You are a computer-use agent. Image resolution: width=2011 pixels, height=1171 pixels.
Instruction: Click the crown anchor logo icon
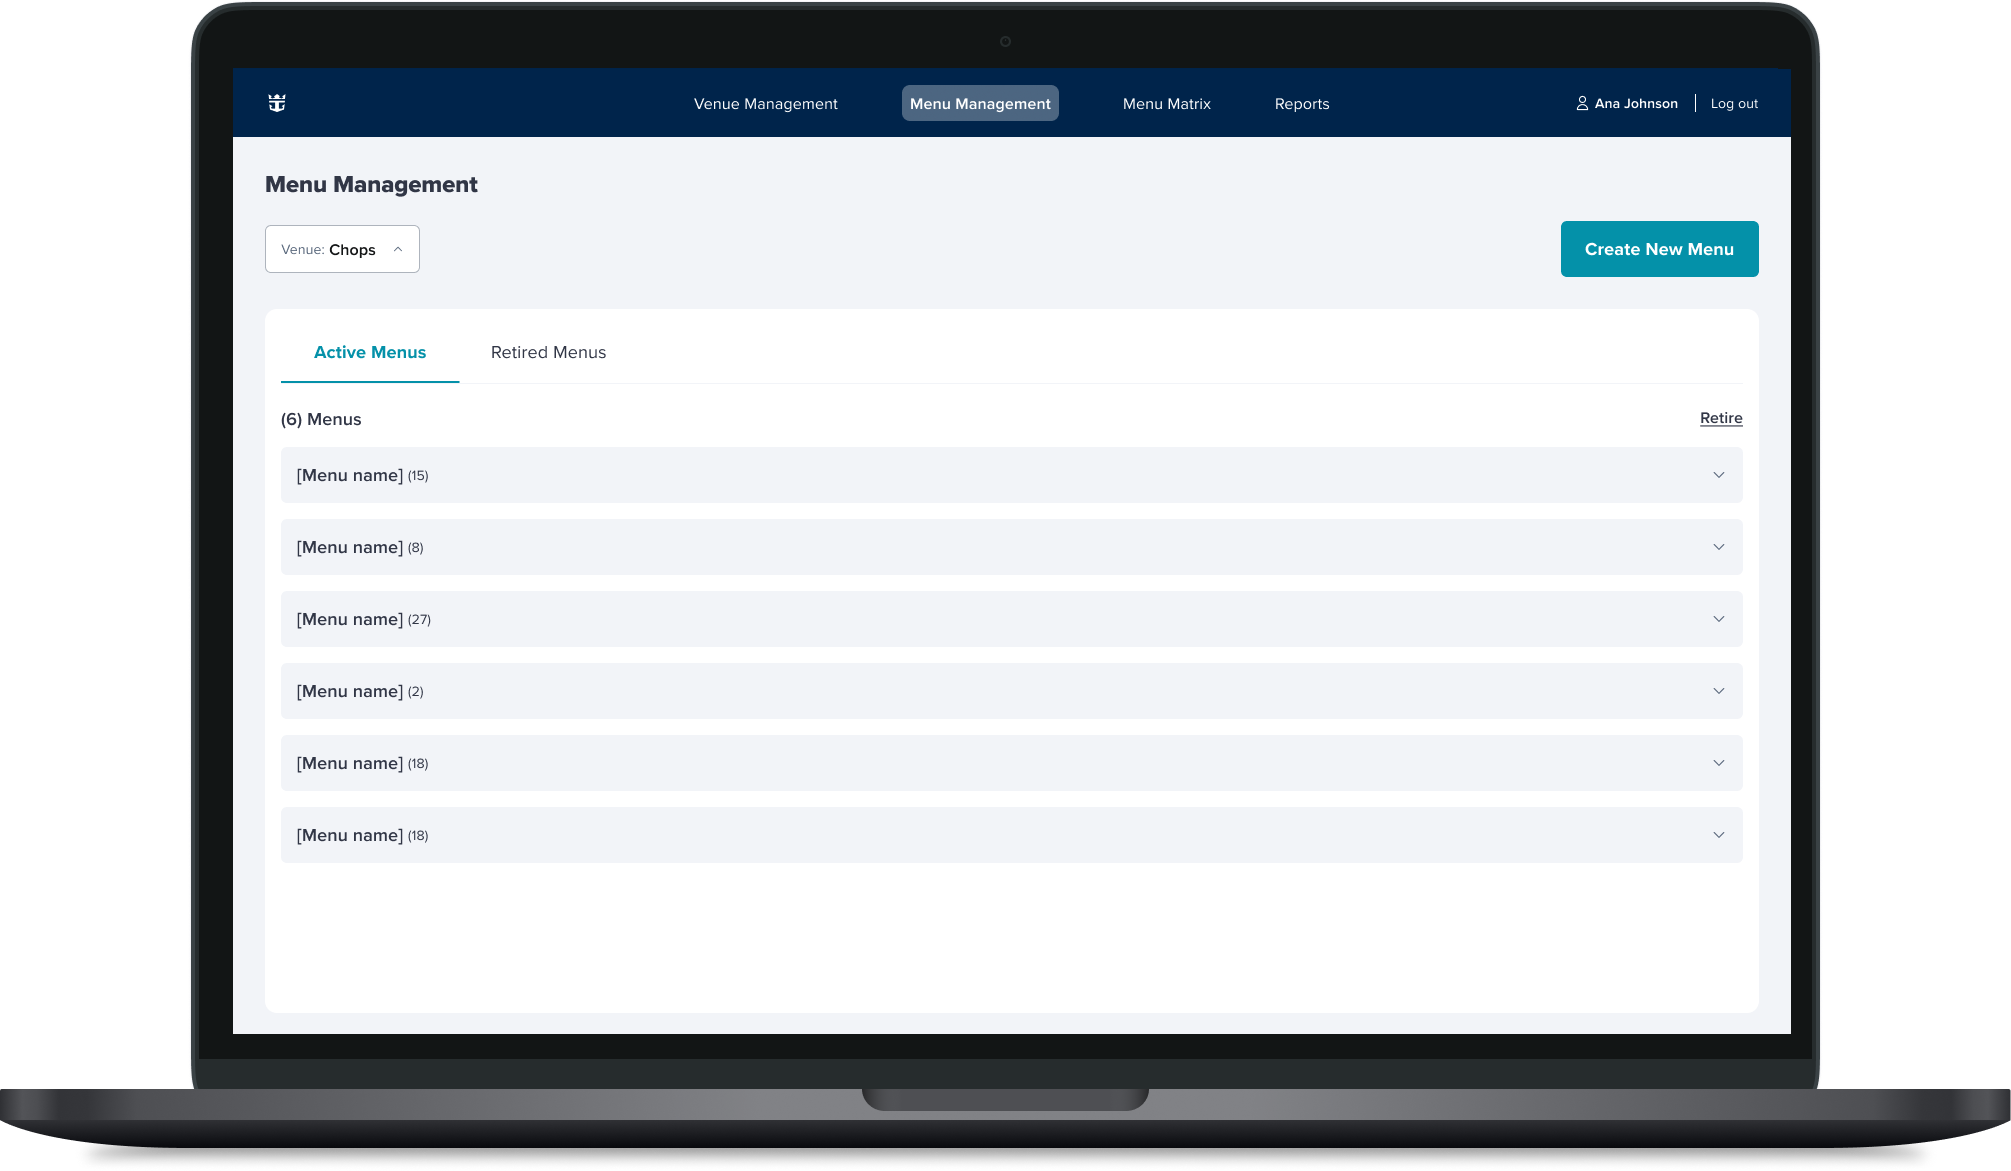277,103
